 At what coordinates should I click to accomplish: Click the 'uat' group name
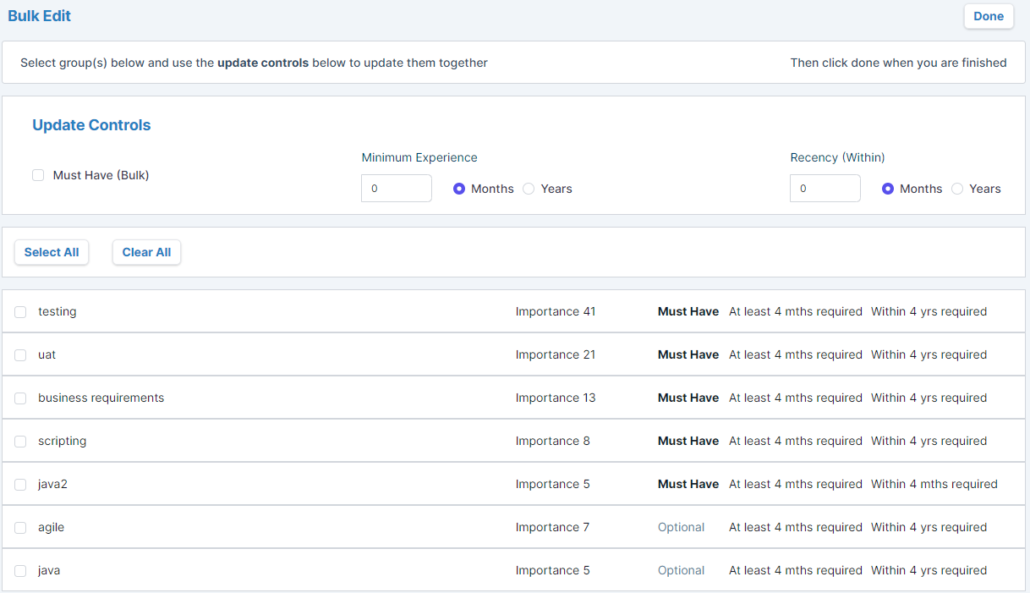pyautogui.click(x=47, y=355)
